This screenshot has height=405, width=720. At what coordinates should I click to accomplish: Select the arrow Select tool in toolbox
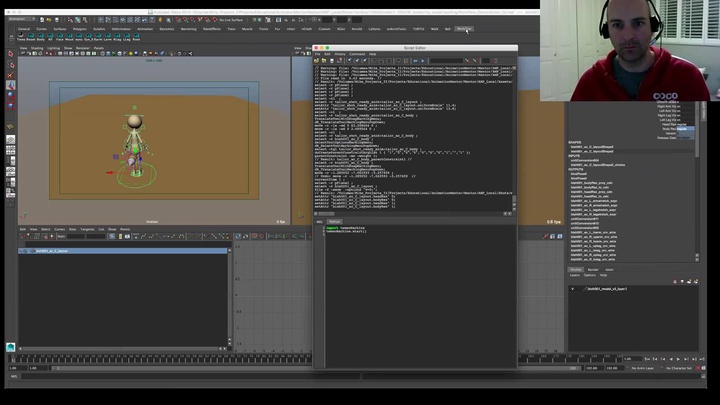coord(11,54)
